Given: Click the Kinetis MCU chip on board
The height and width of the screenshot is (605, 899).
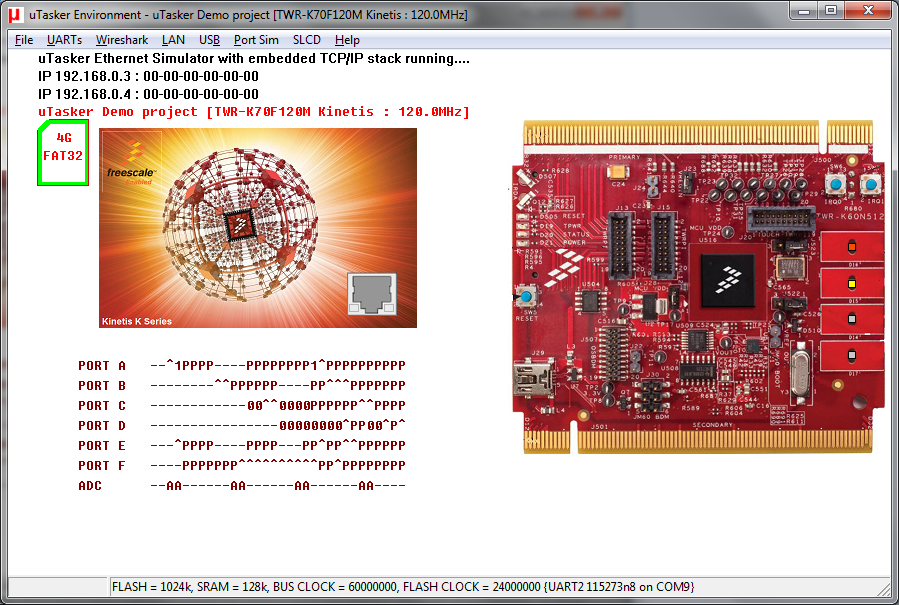Looking at the screenshot, I should click(x=728, y=280).
